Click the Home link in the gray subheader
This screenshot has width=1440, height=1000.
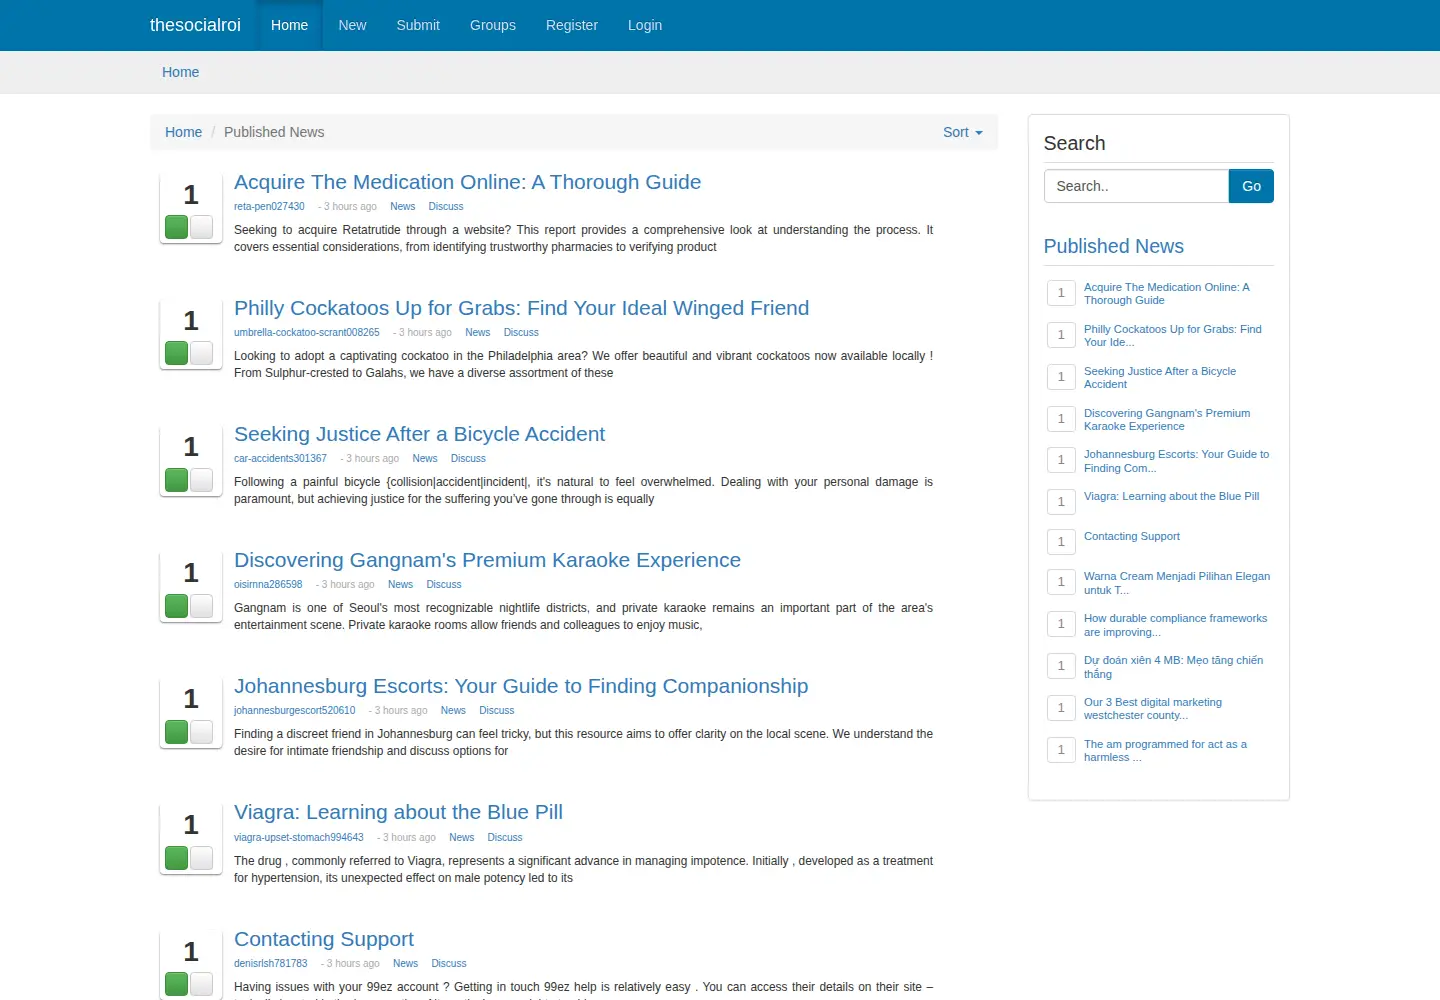[180, 72]
